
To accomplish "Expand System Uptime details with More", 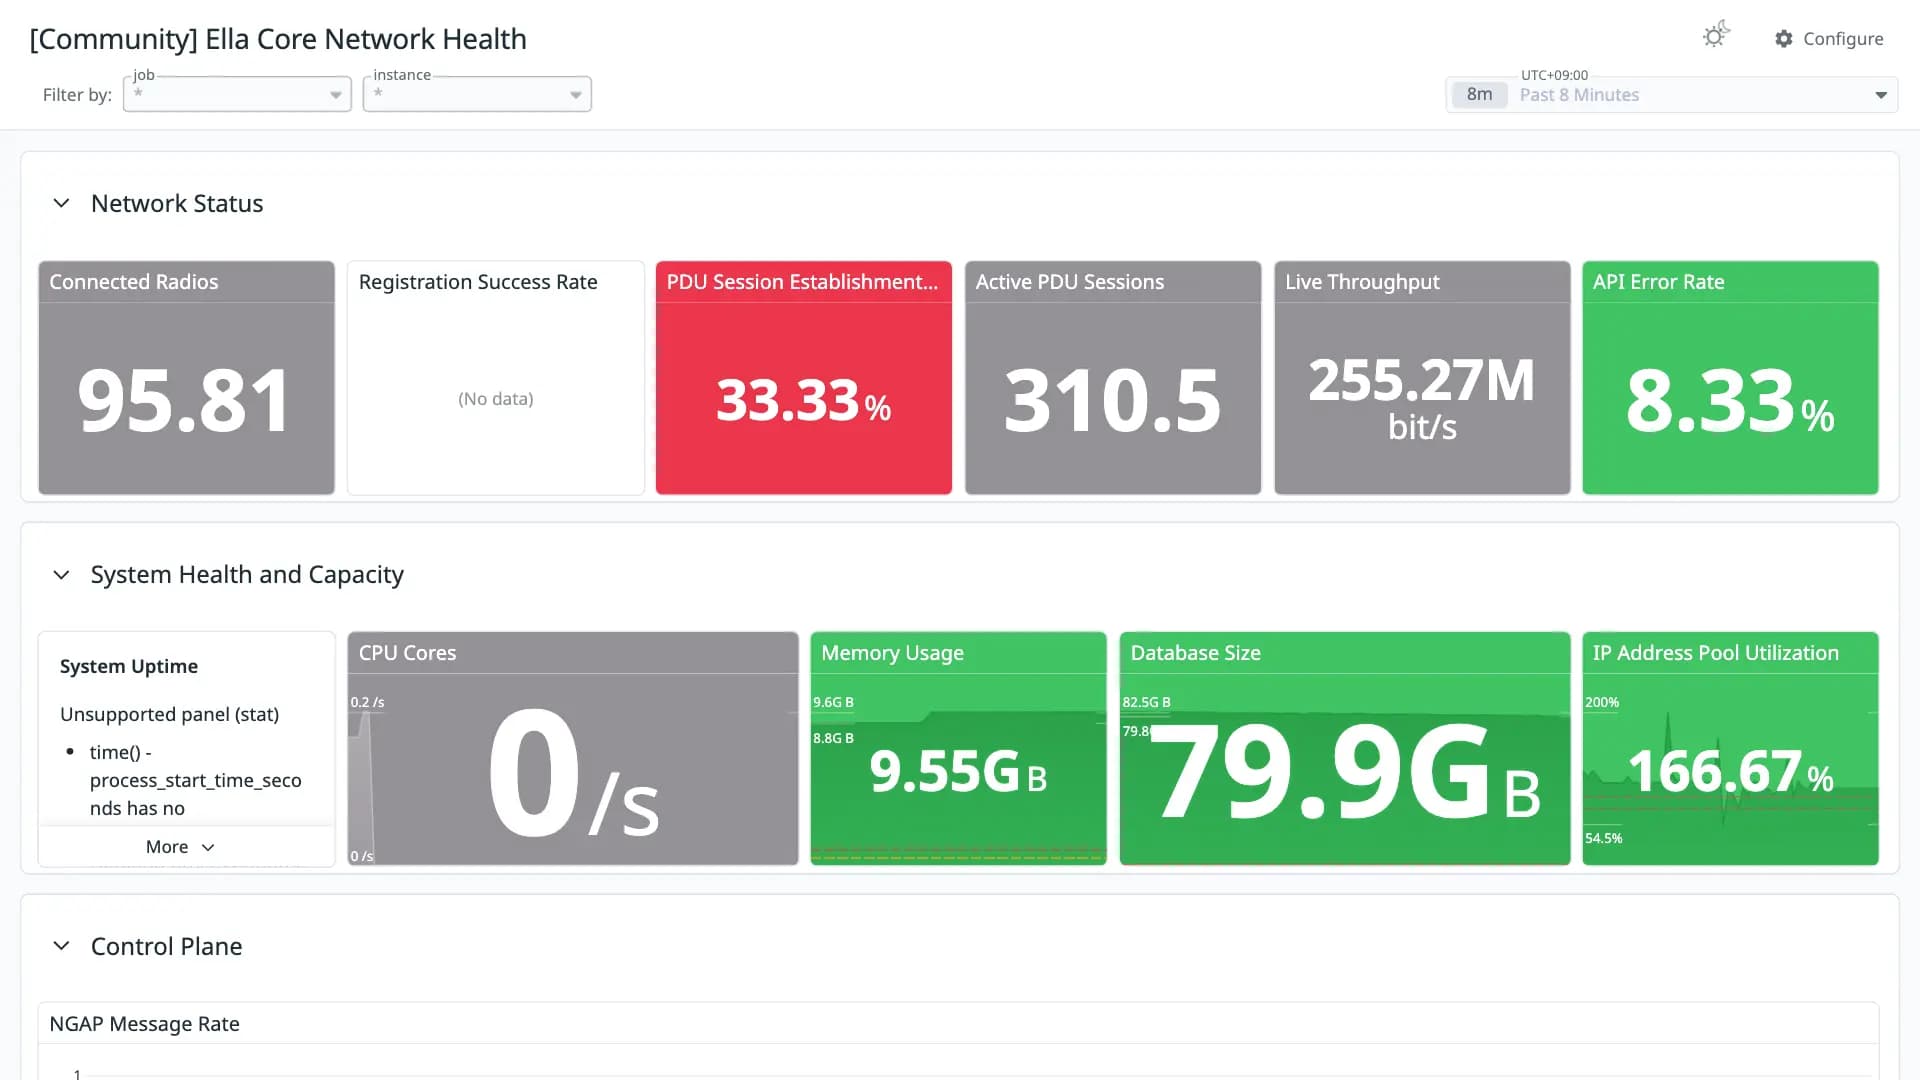I will 180,847.
